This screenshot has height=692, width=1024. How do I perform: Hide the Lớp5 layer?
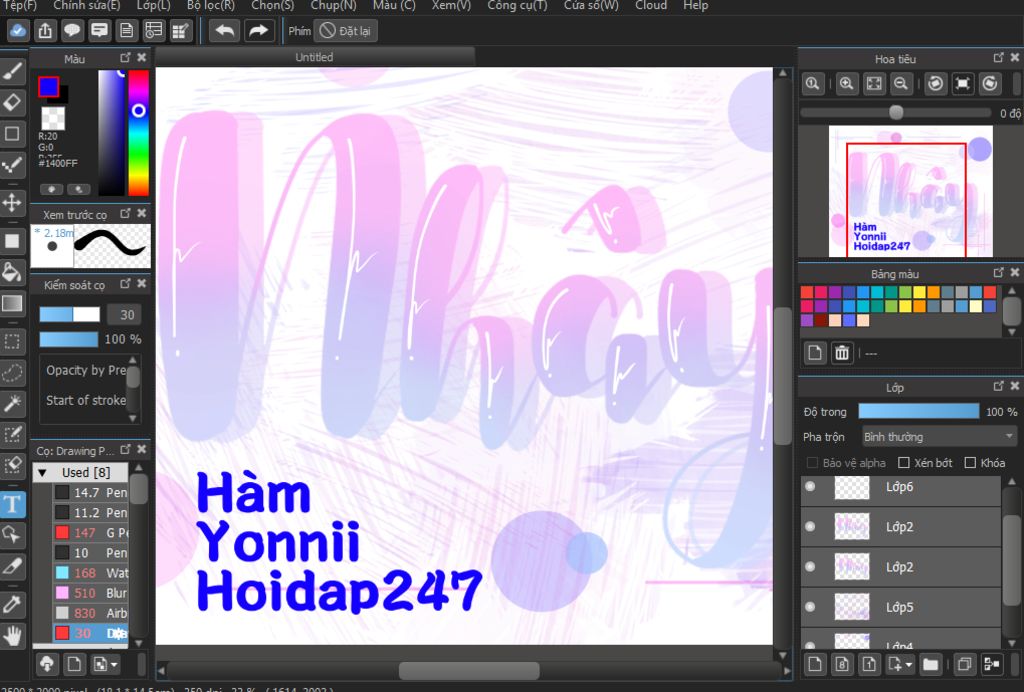pos(810,606)
